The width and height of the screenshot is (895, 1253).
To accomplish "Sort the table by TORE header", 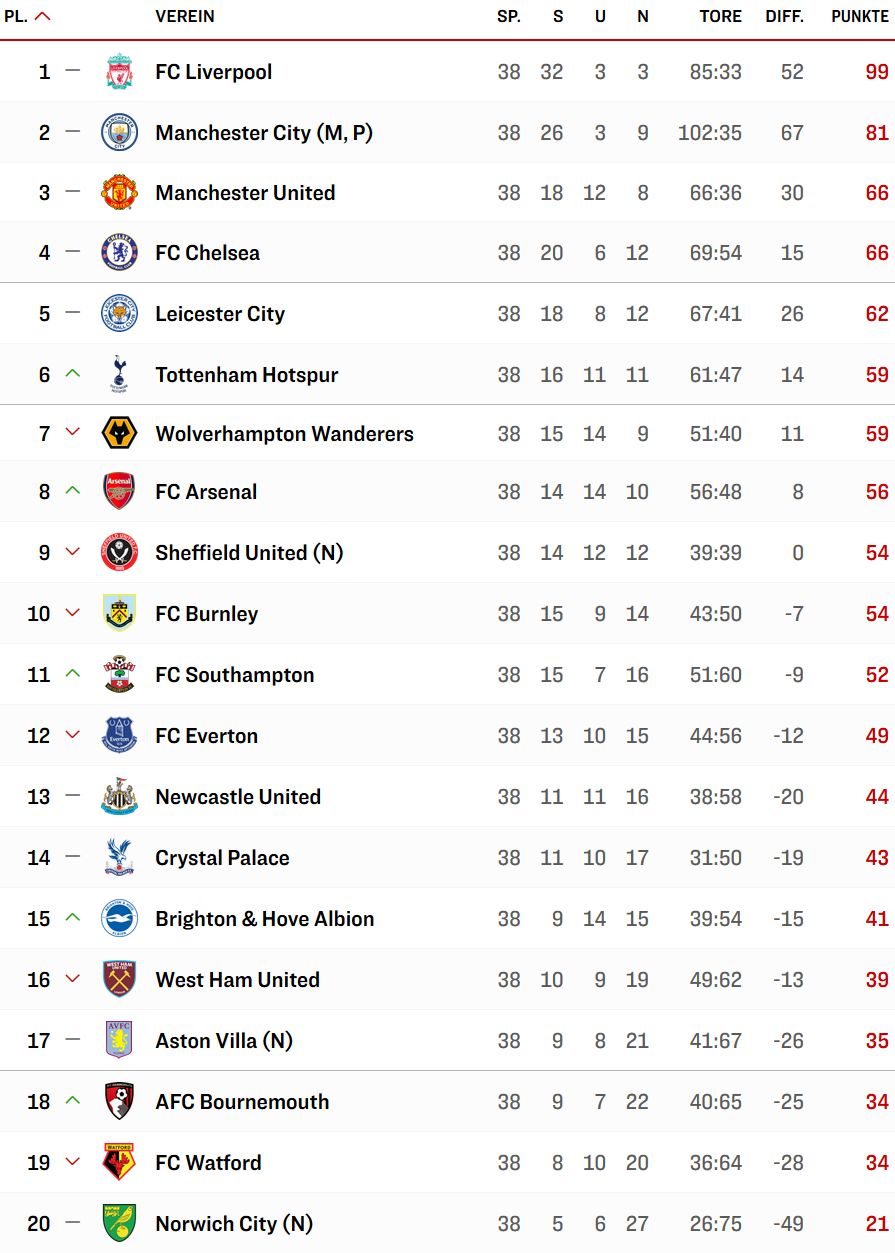I will (x=721, y=17).
